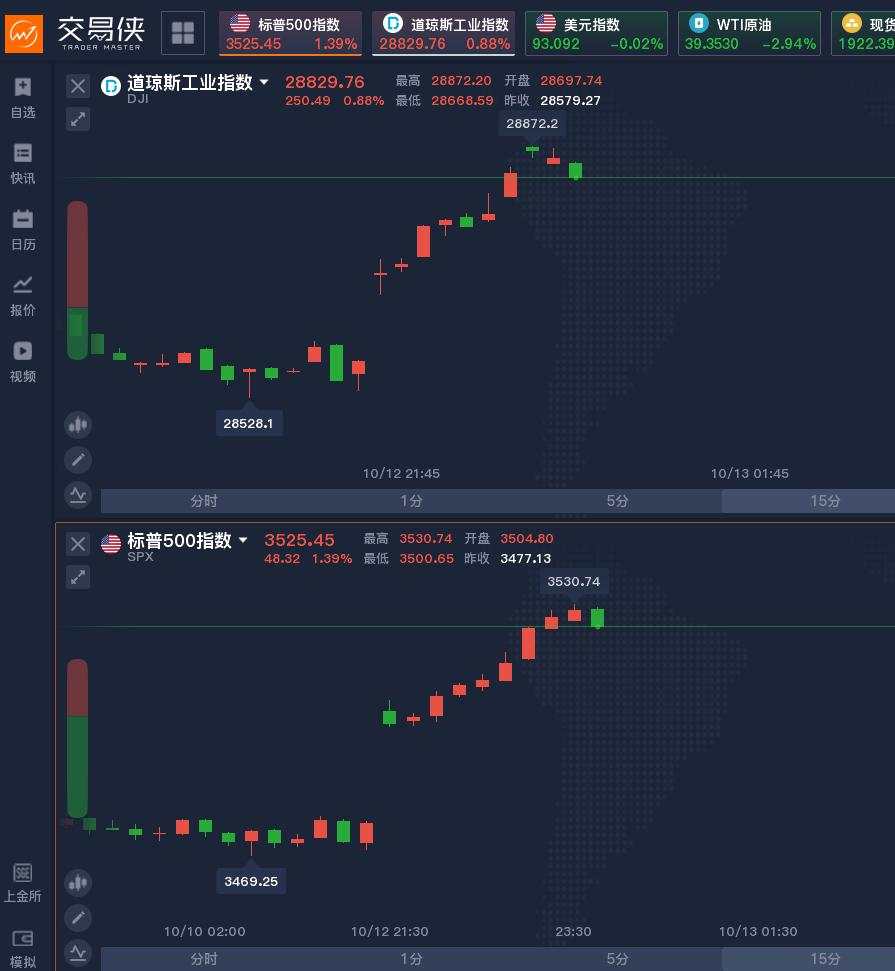Expand the 道琼斯工业指数 chart to fullscreen
This screenshot has height=971, width=895.
78,119
